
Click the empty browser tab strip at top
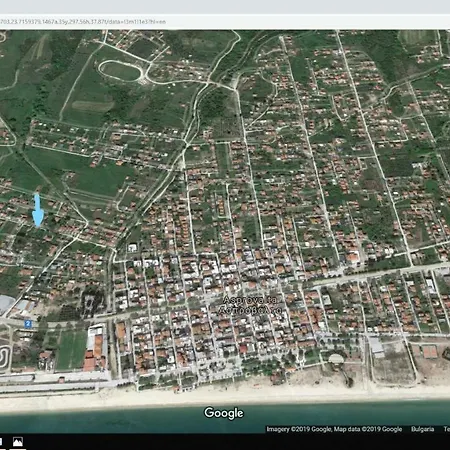pos(225,7)
